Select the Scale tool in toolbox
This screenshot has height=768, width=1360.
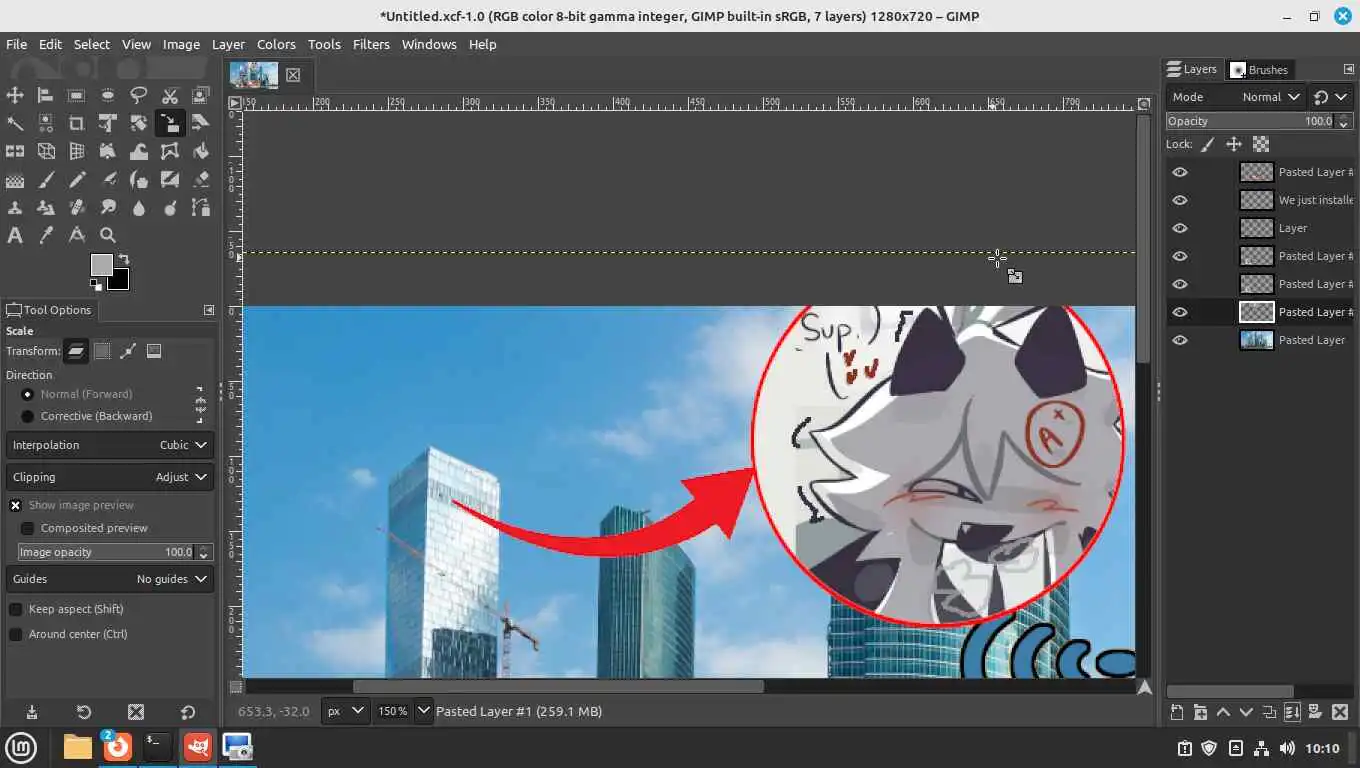170,123
